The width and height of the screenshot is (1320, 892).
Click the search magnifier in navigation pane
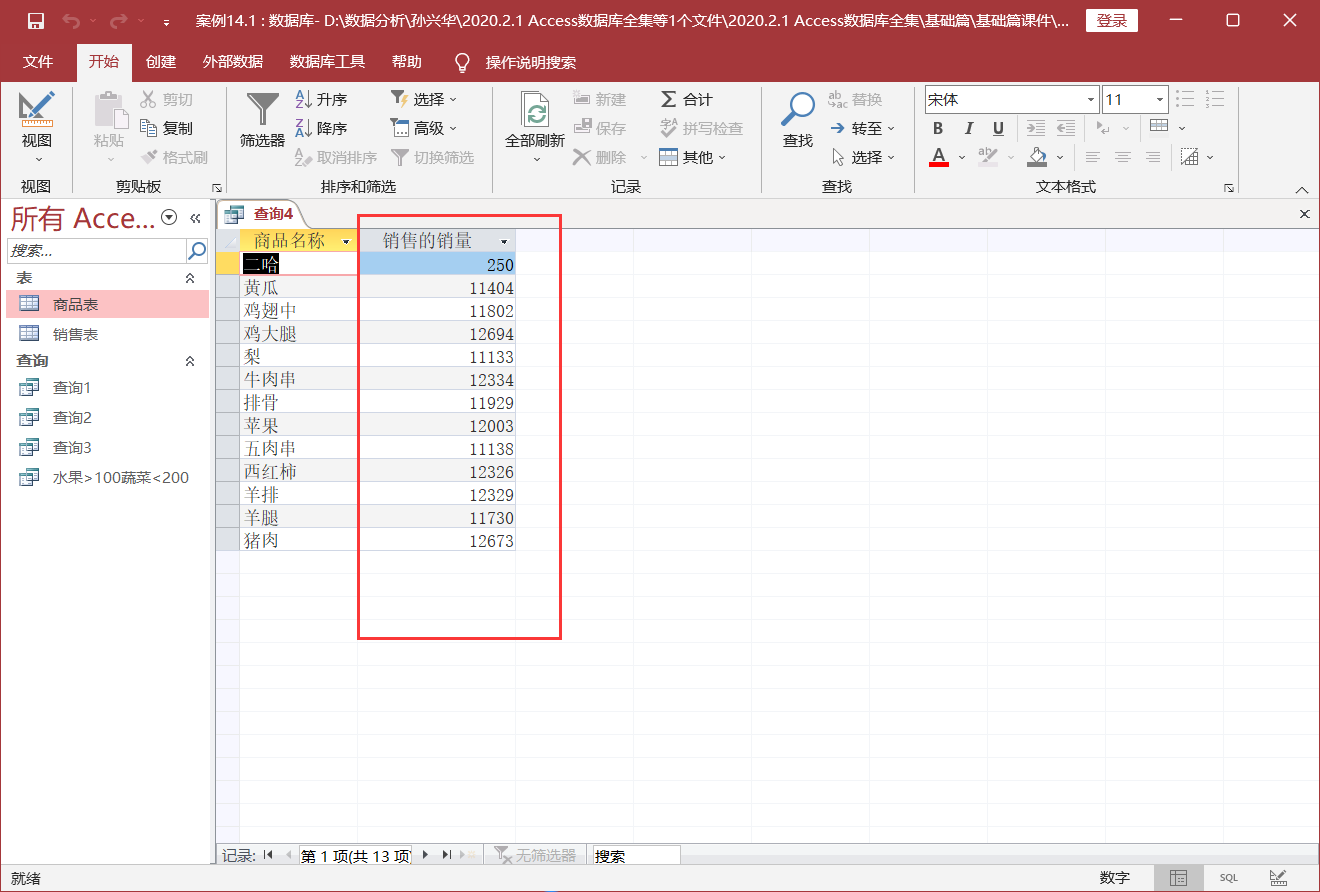click(x=198, y=250)
